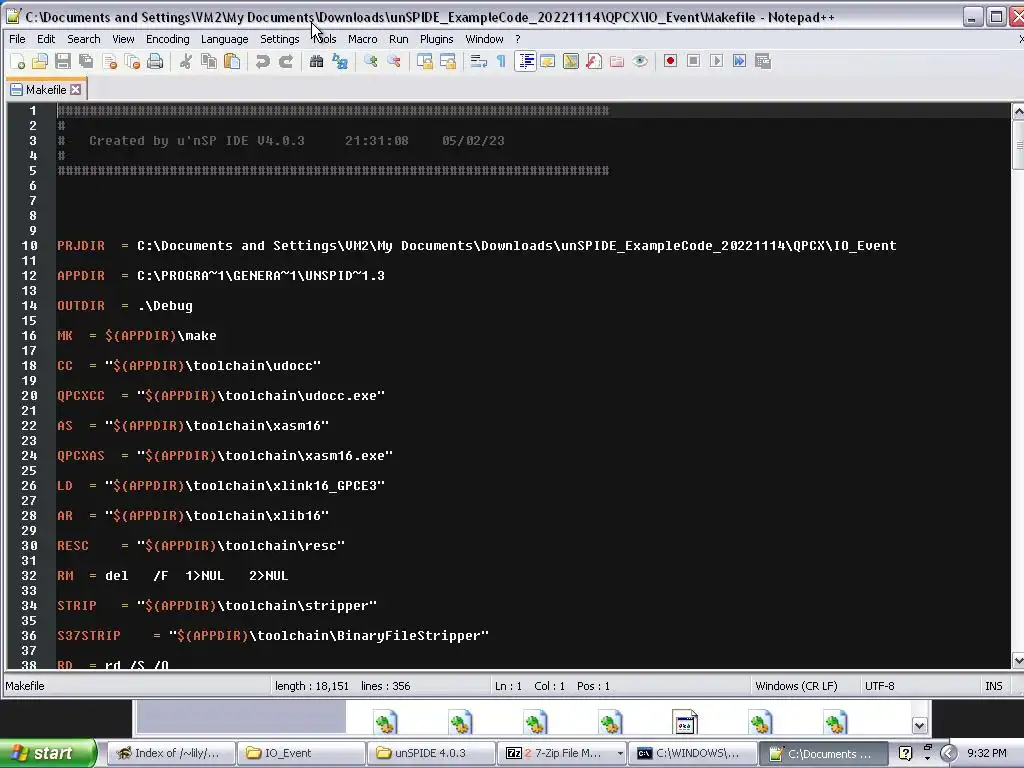The height and width of the screenshot is (768, 1024).
Task: Open the Window menu
Action: [484, 39]
